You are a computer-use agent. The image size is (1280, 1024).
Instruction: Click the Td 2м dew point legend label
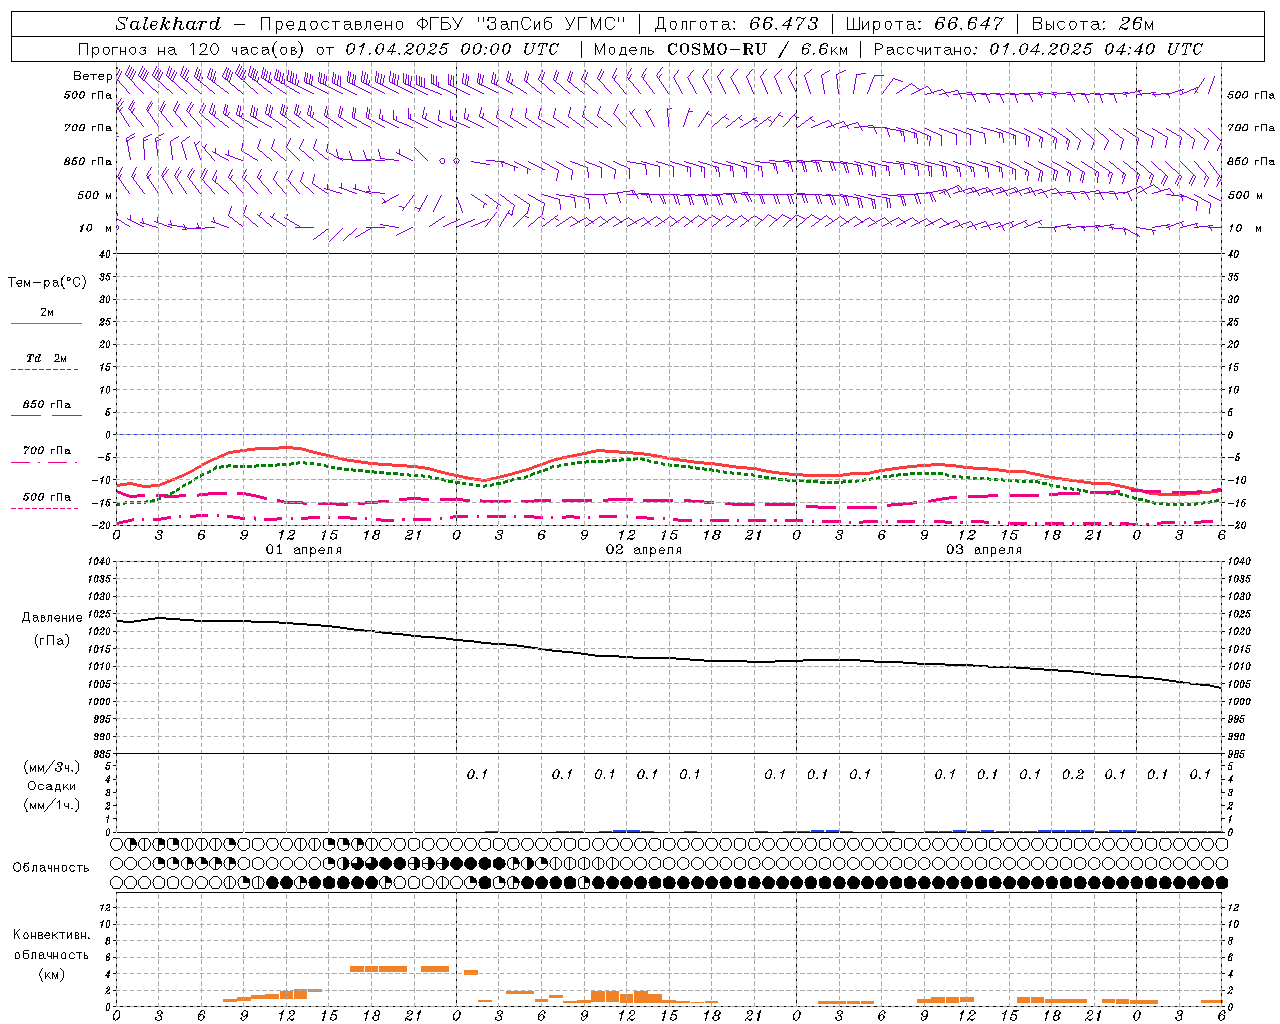[x=47, y=358]
